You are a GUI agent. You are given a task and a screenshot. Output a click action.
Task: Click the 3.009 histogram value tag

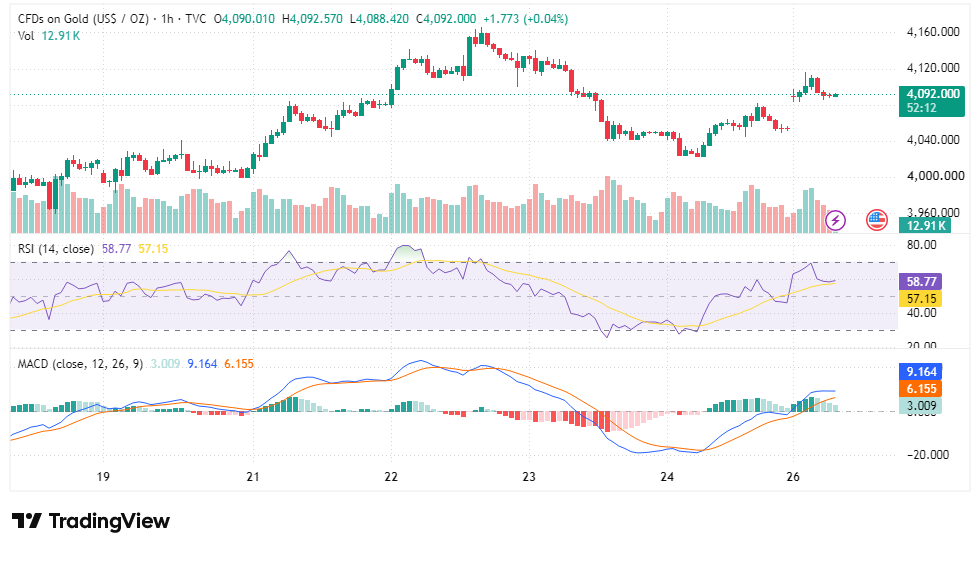(920, 405)
